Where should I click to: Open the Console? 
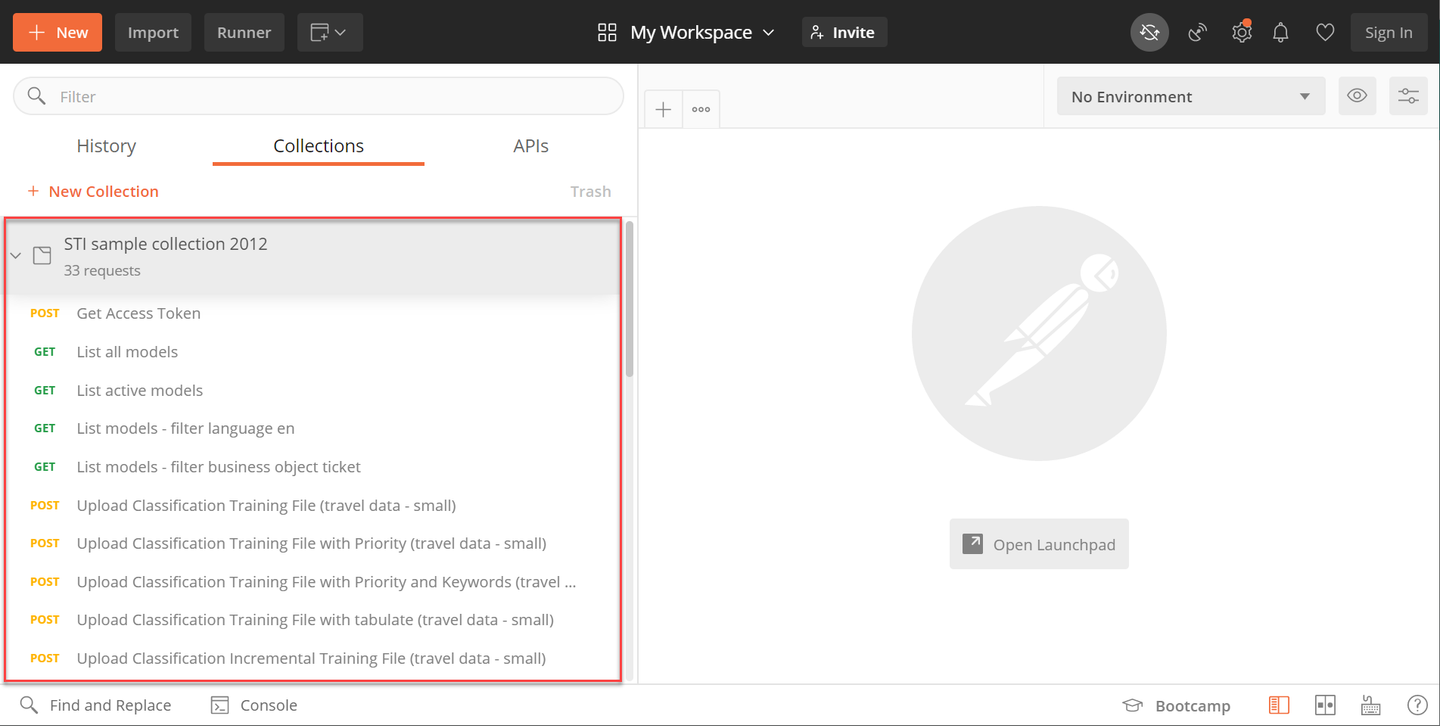click(x=254, y=705)
